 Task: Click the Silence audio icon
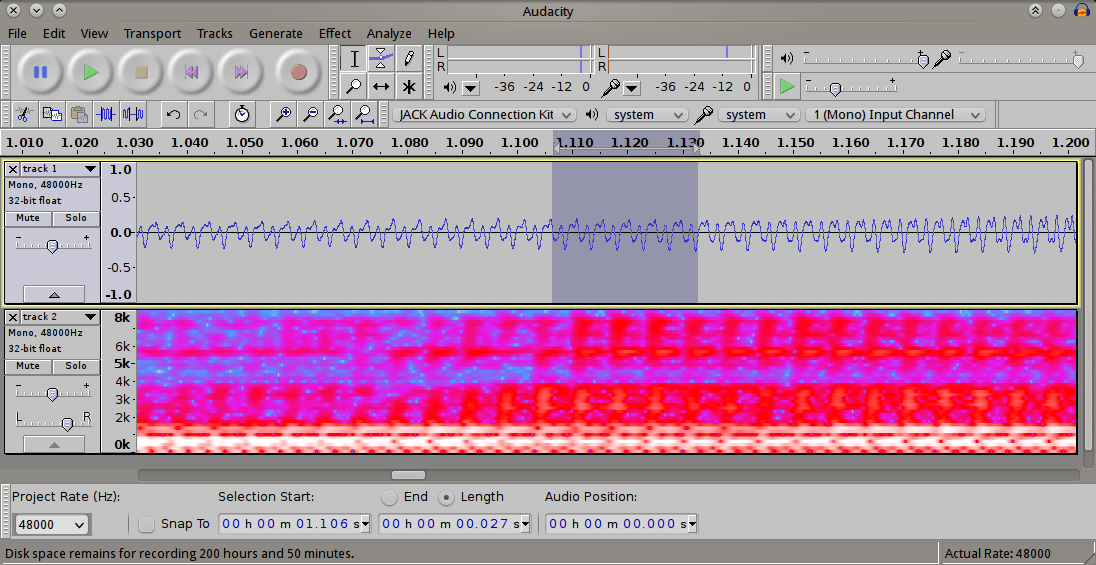click(x=133, y=114)
